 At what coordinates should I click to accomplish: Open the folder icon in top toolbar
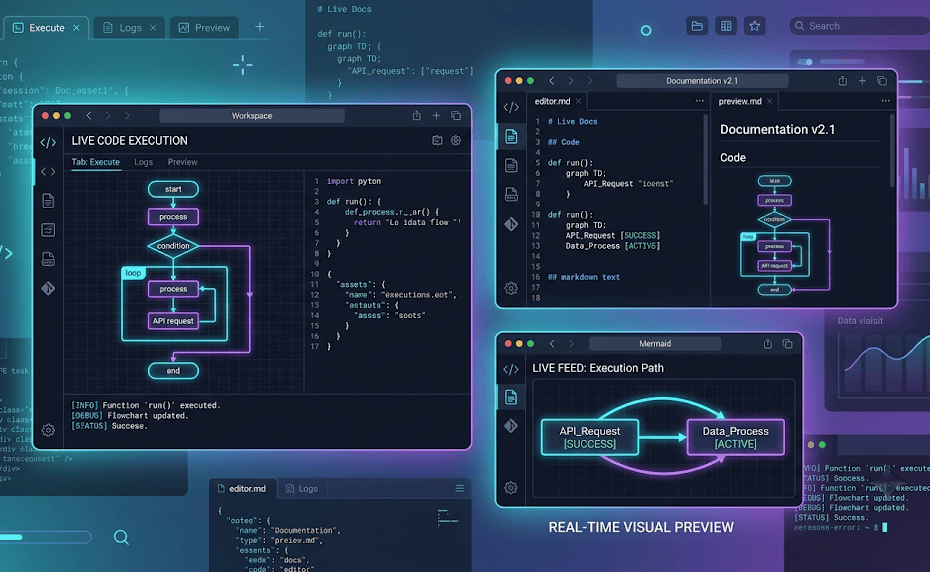(697, 26)
